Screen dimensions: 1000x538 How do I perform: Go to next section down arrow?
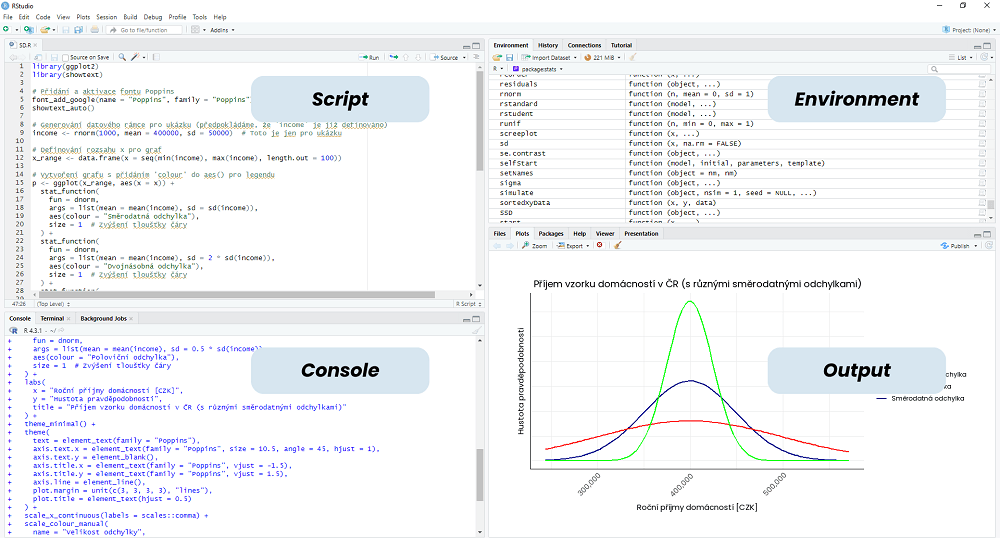418,57
